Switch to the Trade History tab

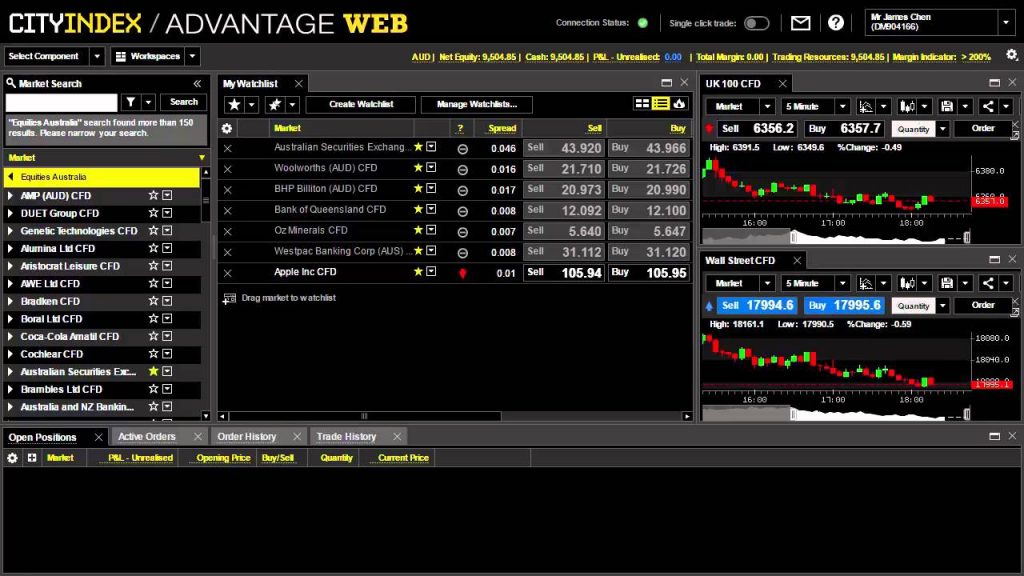coord(346,436)
